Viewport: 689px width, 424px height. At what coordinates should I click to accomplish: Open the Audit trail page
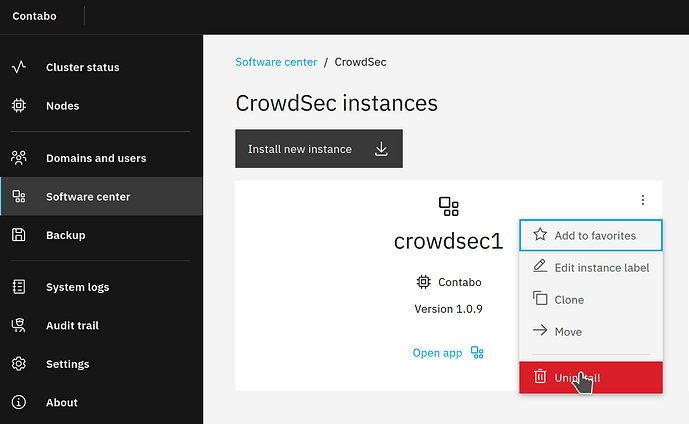click(102, 325)
